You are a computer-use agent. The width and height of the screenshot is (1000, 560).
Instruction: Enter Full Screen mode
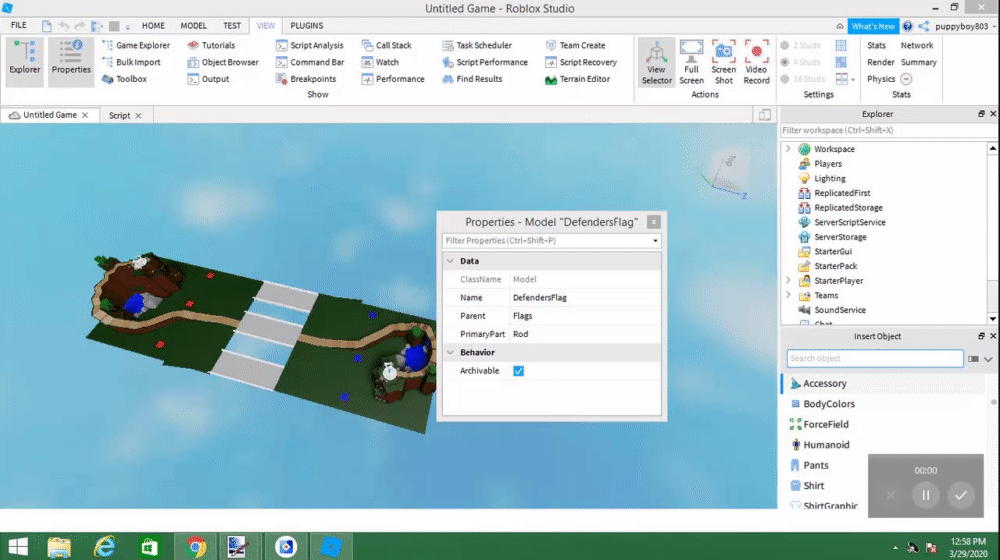point(691,62)
